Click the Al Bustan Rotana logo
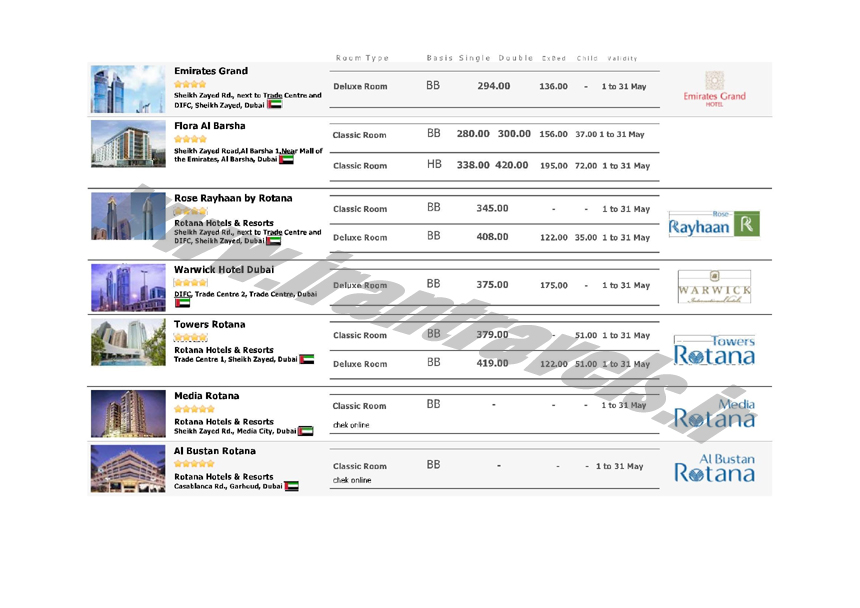This screenshot has height=608, width=860. (714, 469)
